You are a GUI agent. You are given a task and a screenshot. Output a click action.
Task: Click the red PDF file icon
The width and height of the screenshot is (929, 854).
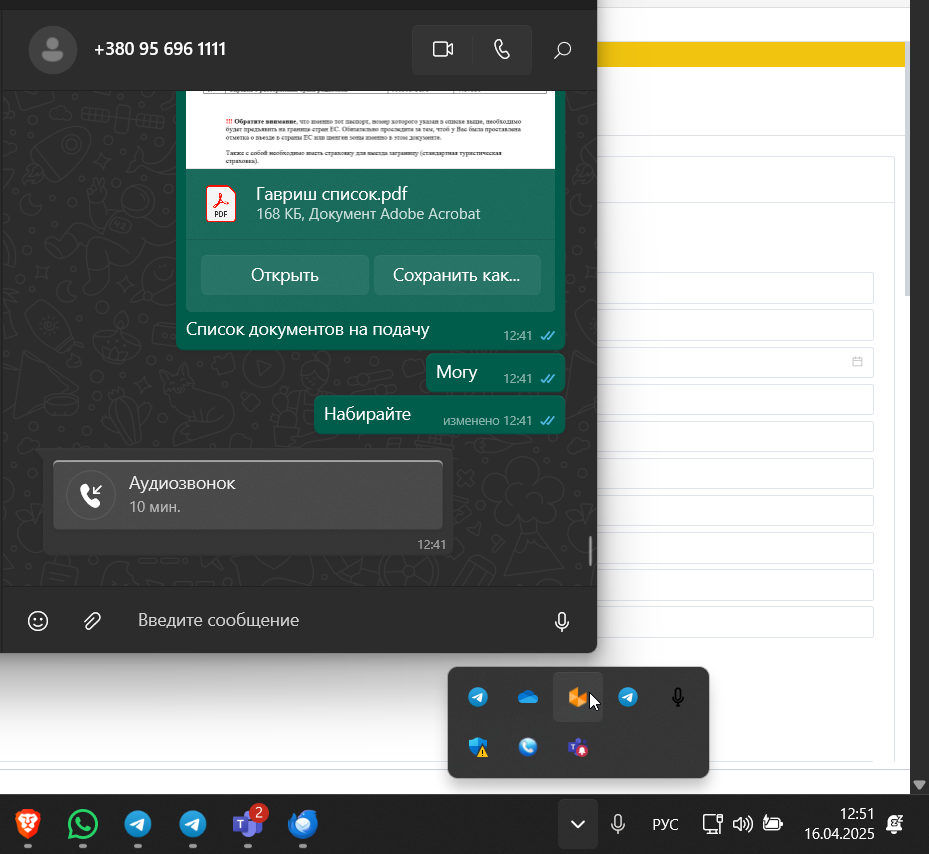[221, 204]
